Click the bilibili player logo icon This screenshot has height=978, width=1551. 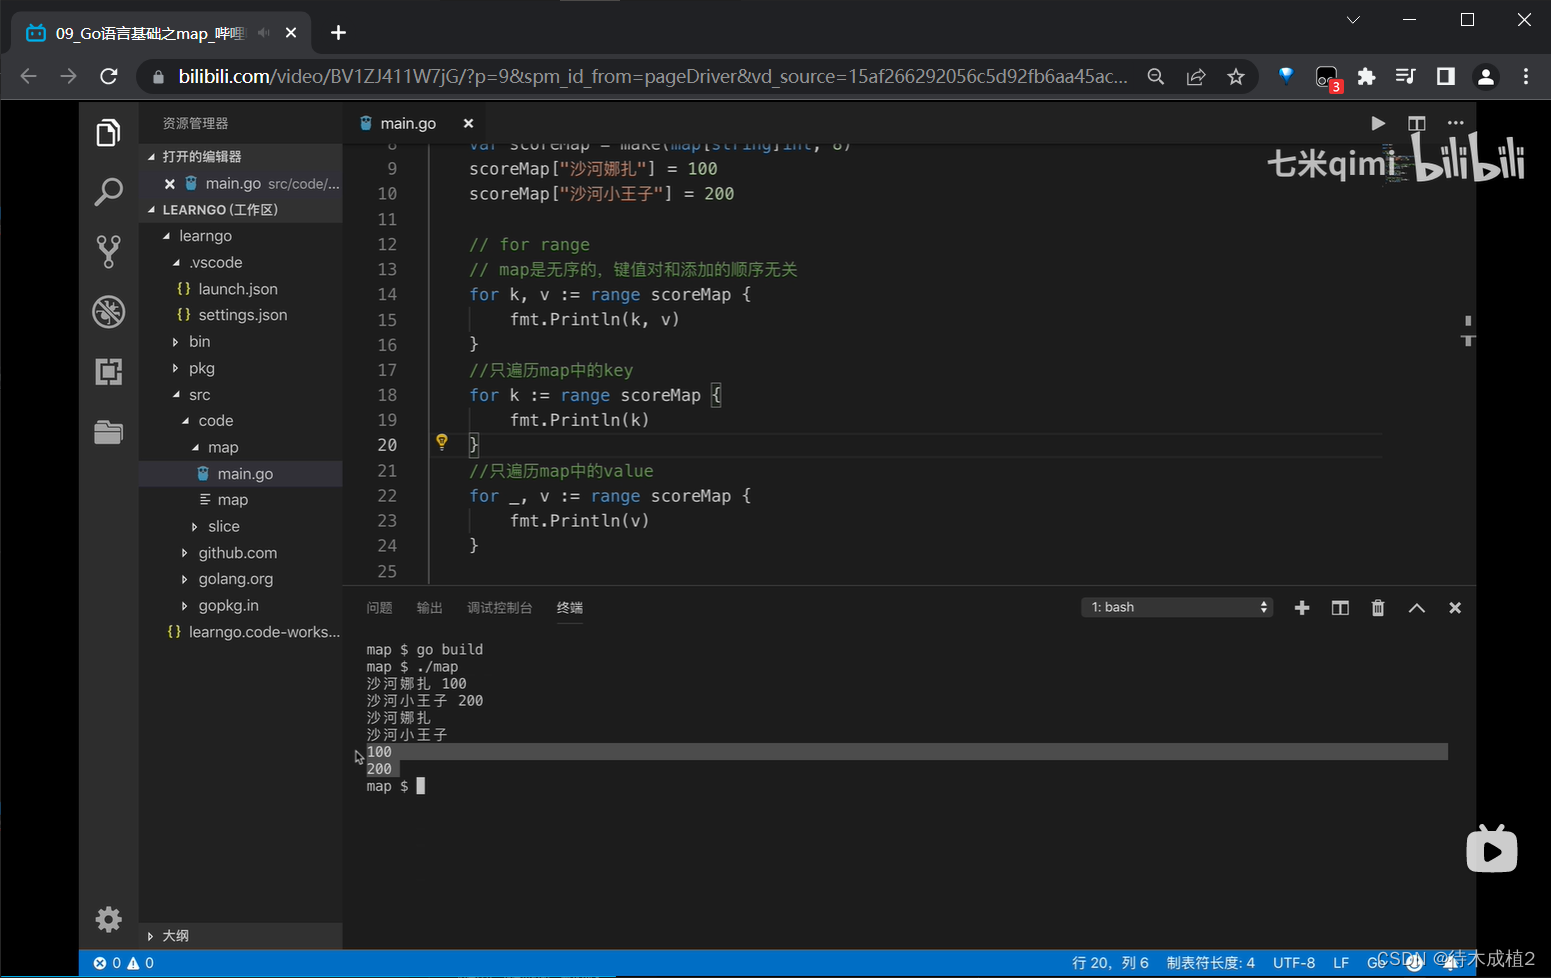coord(1491,849)
